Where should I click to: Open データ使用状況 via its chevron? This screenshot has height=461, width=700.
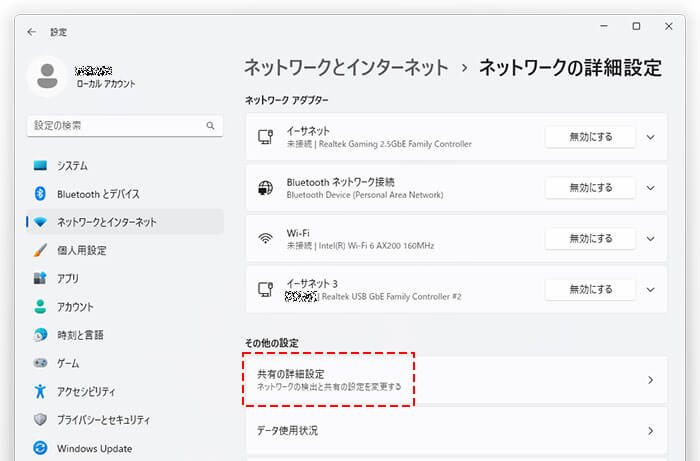[650, 431]
